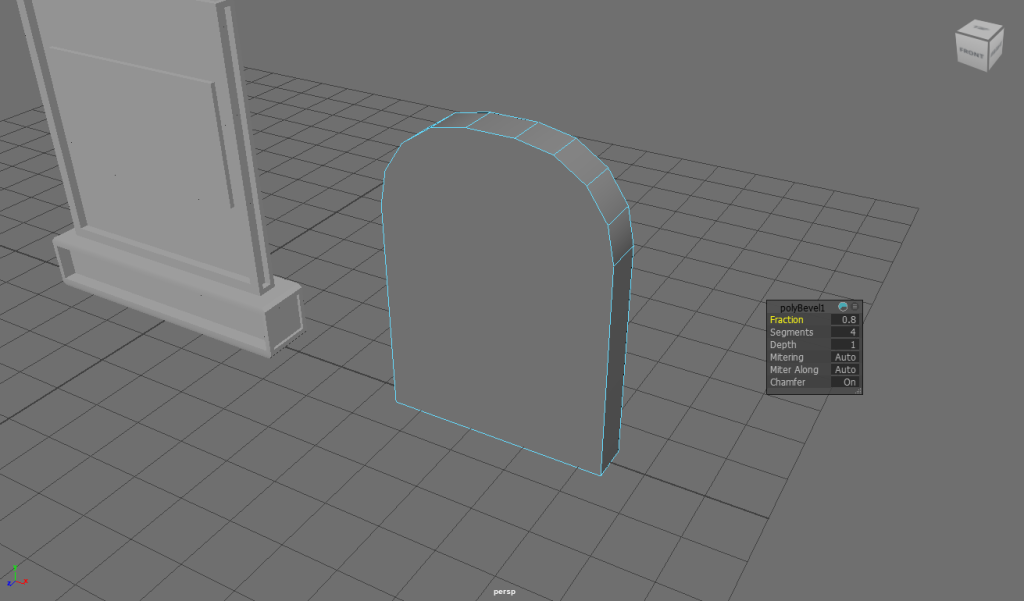Click the top face of the view cube
1024x601 pixels.
(980, 28)
